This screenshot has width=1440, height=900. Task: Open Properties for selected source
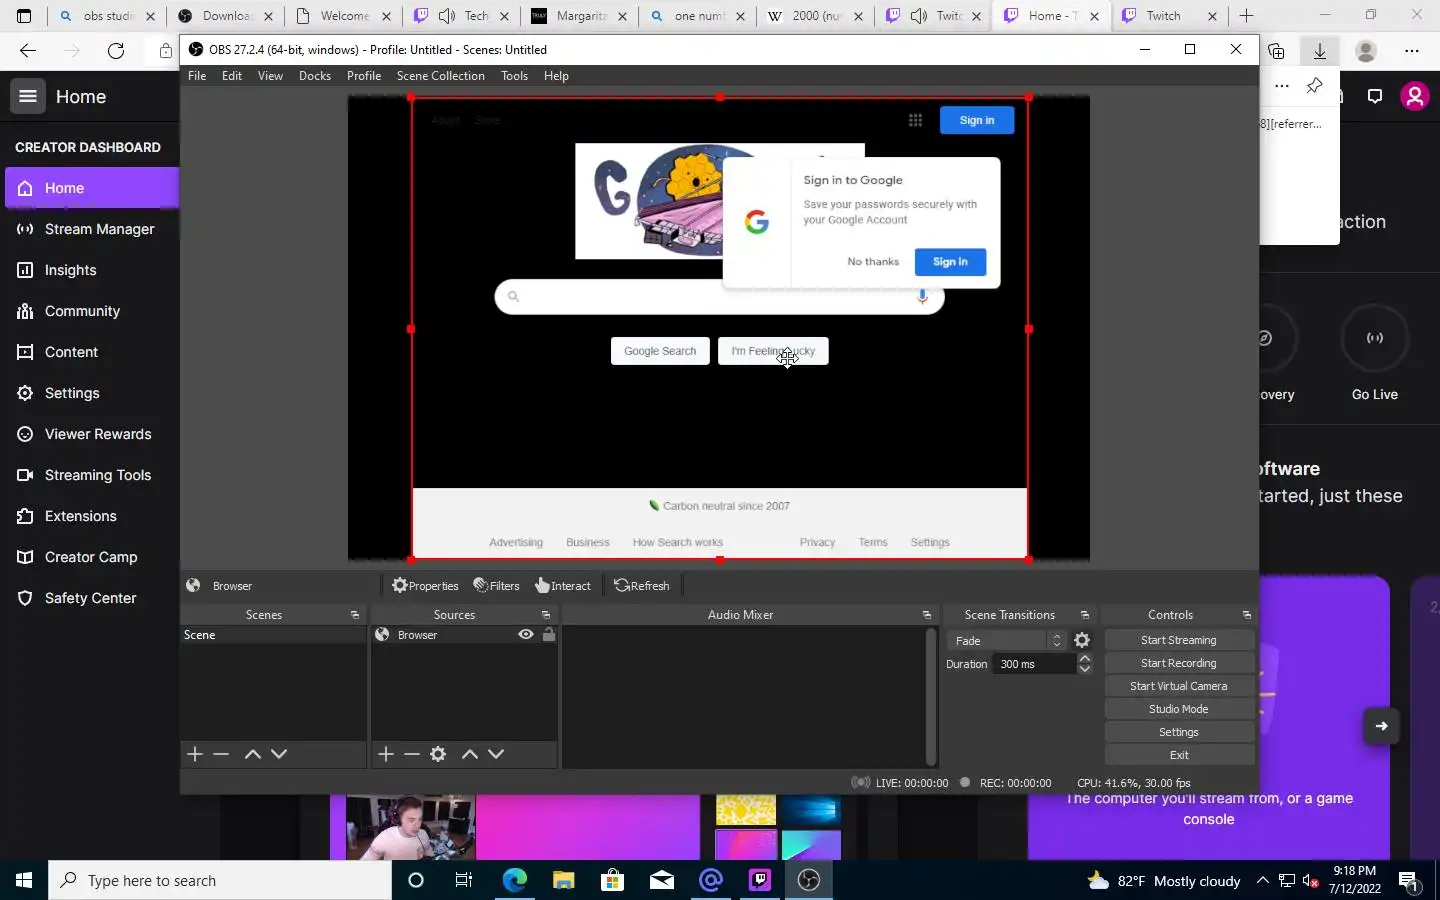(x=425, y=586)
